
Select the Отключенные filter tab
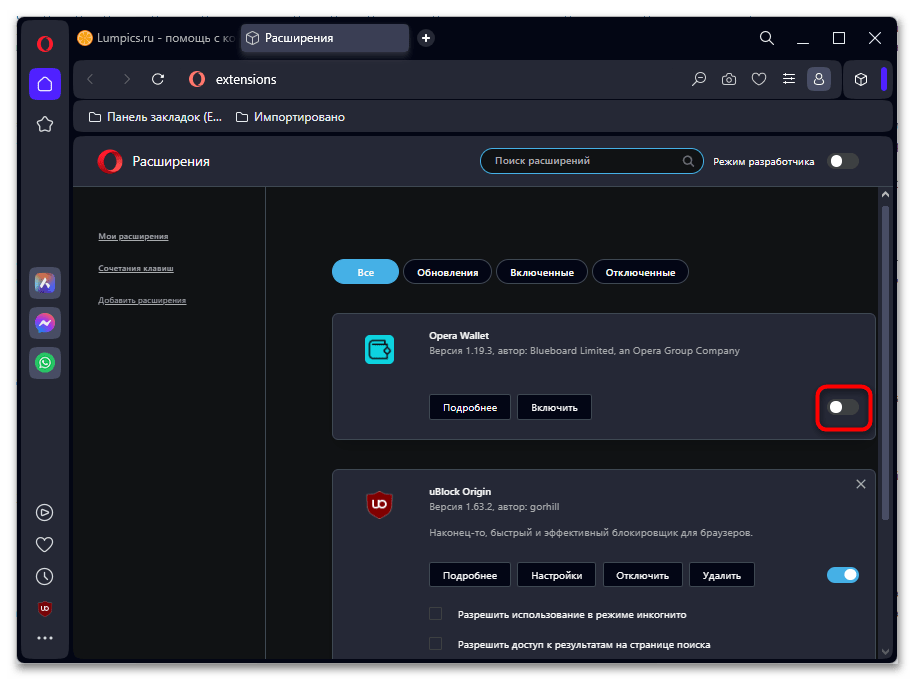click(640, 272)
